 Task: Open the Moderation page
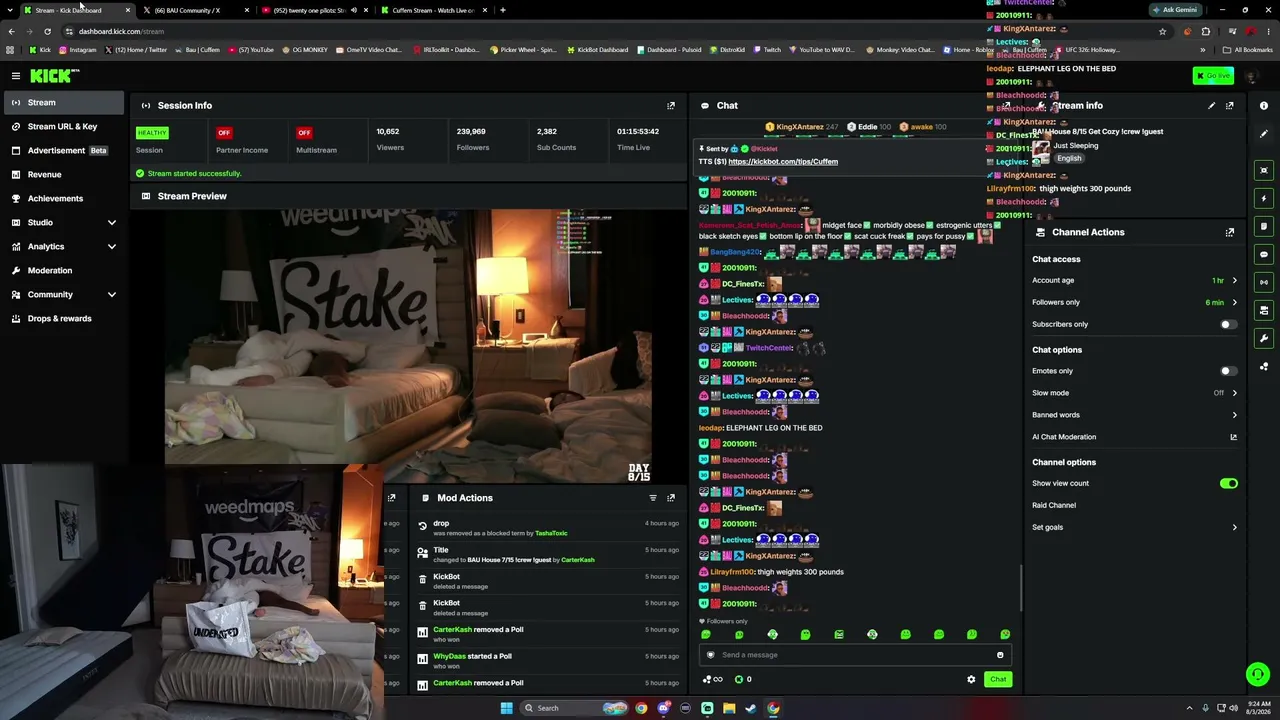(x=62, y=270)
